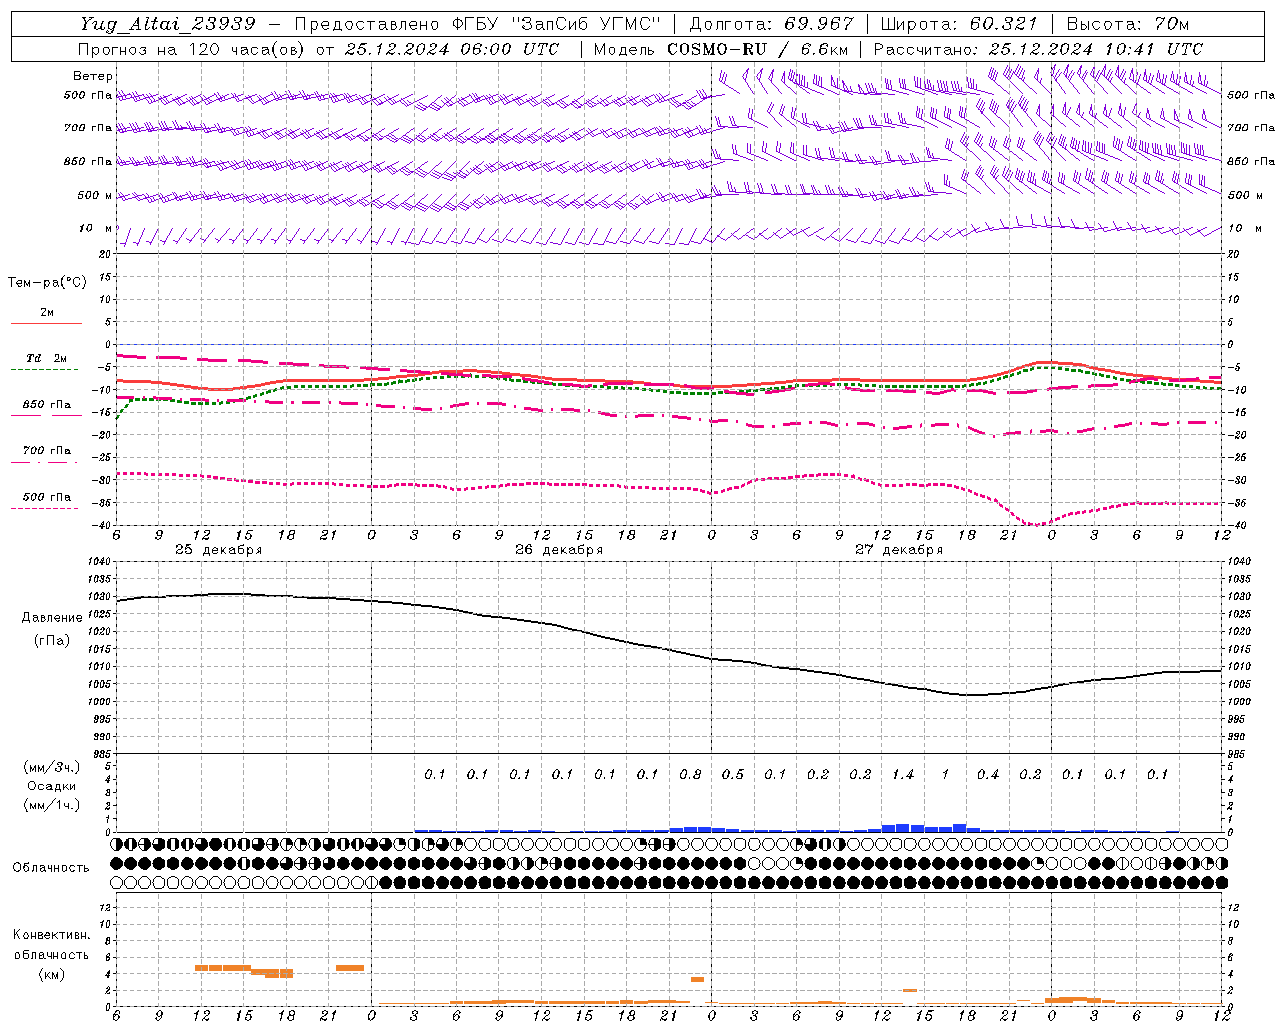Click the 27 декабря date label
The image size is (1280, 1024).
(x=899, y=550)
